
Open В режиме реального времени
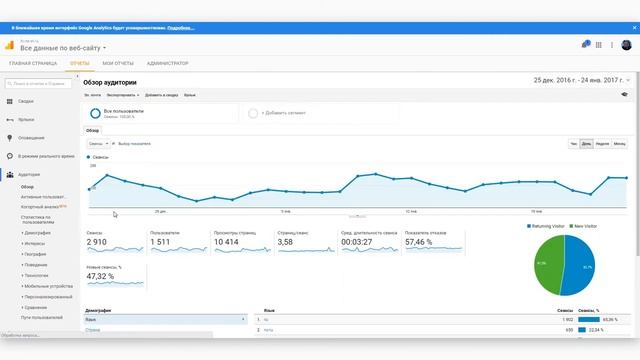[46, 156]
